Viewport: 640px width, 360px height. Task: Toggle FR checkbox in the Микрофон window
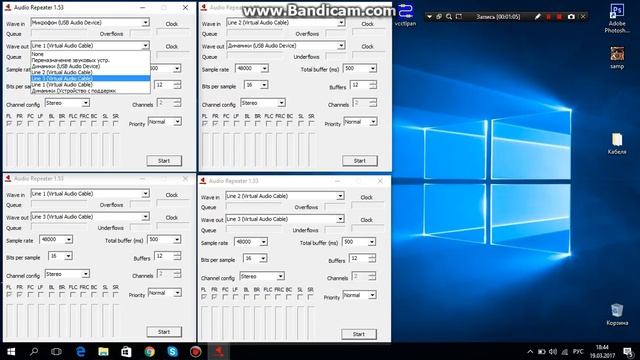20,123
